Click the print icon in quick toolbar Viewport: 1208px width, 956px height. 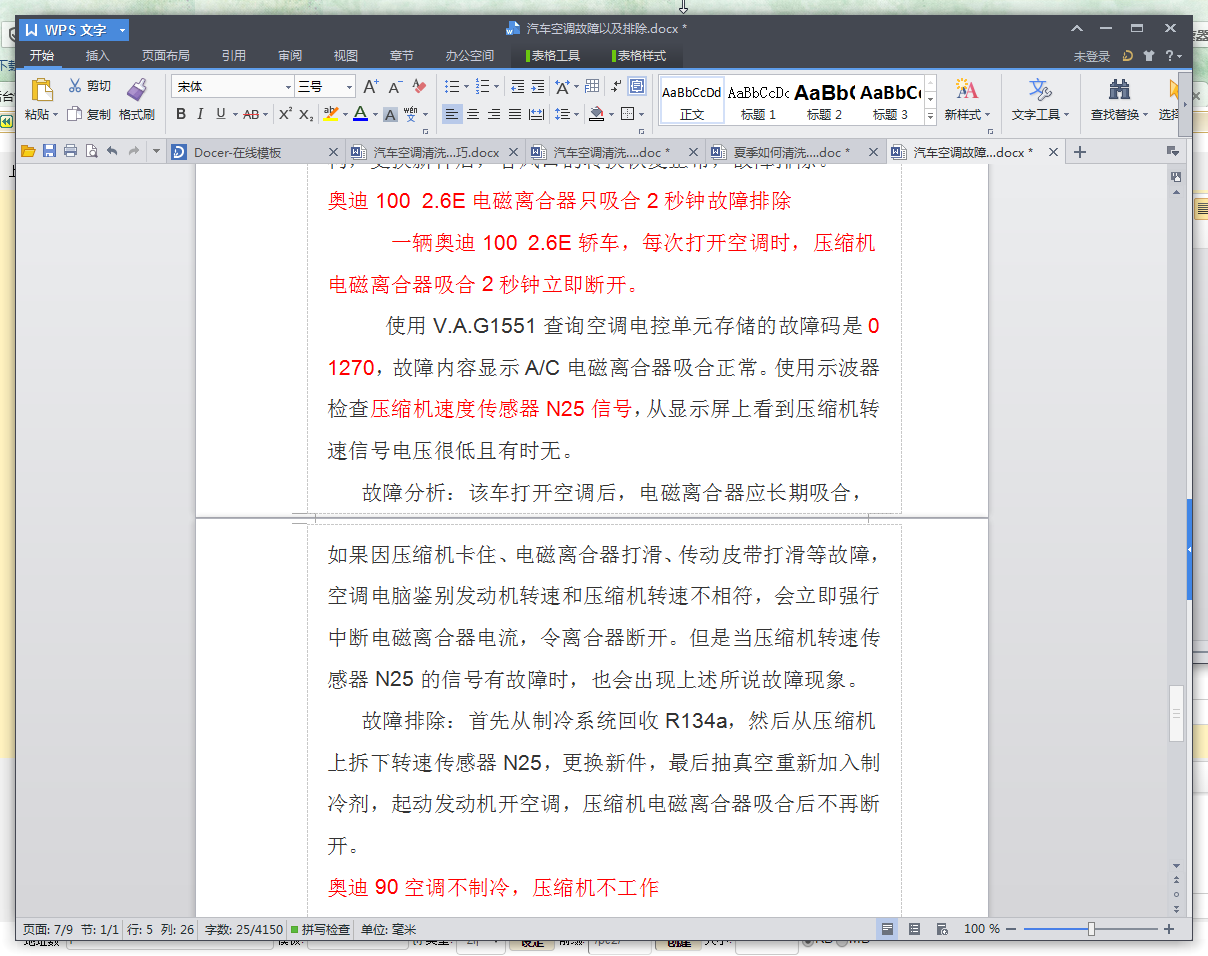(70, 152)
